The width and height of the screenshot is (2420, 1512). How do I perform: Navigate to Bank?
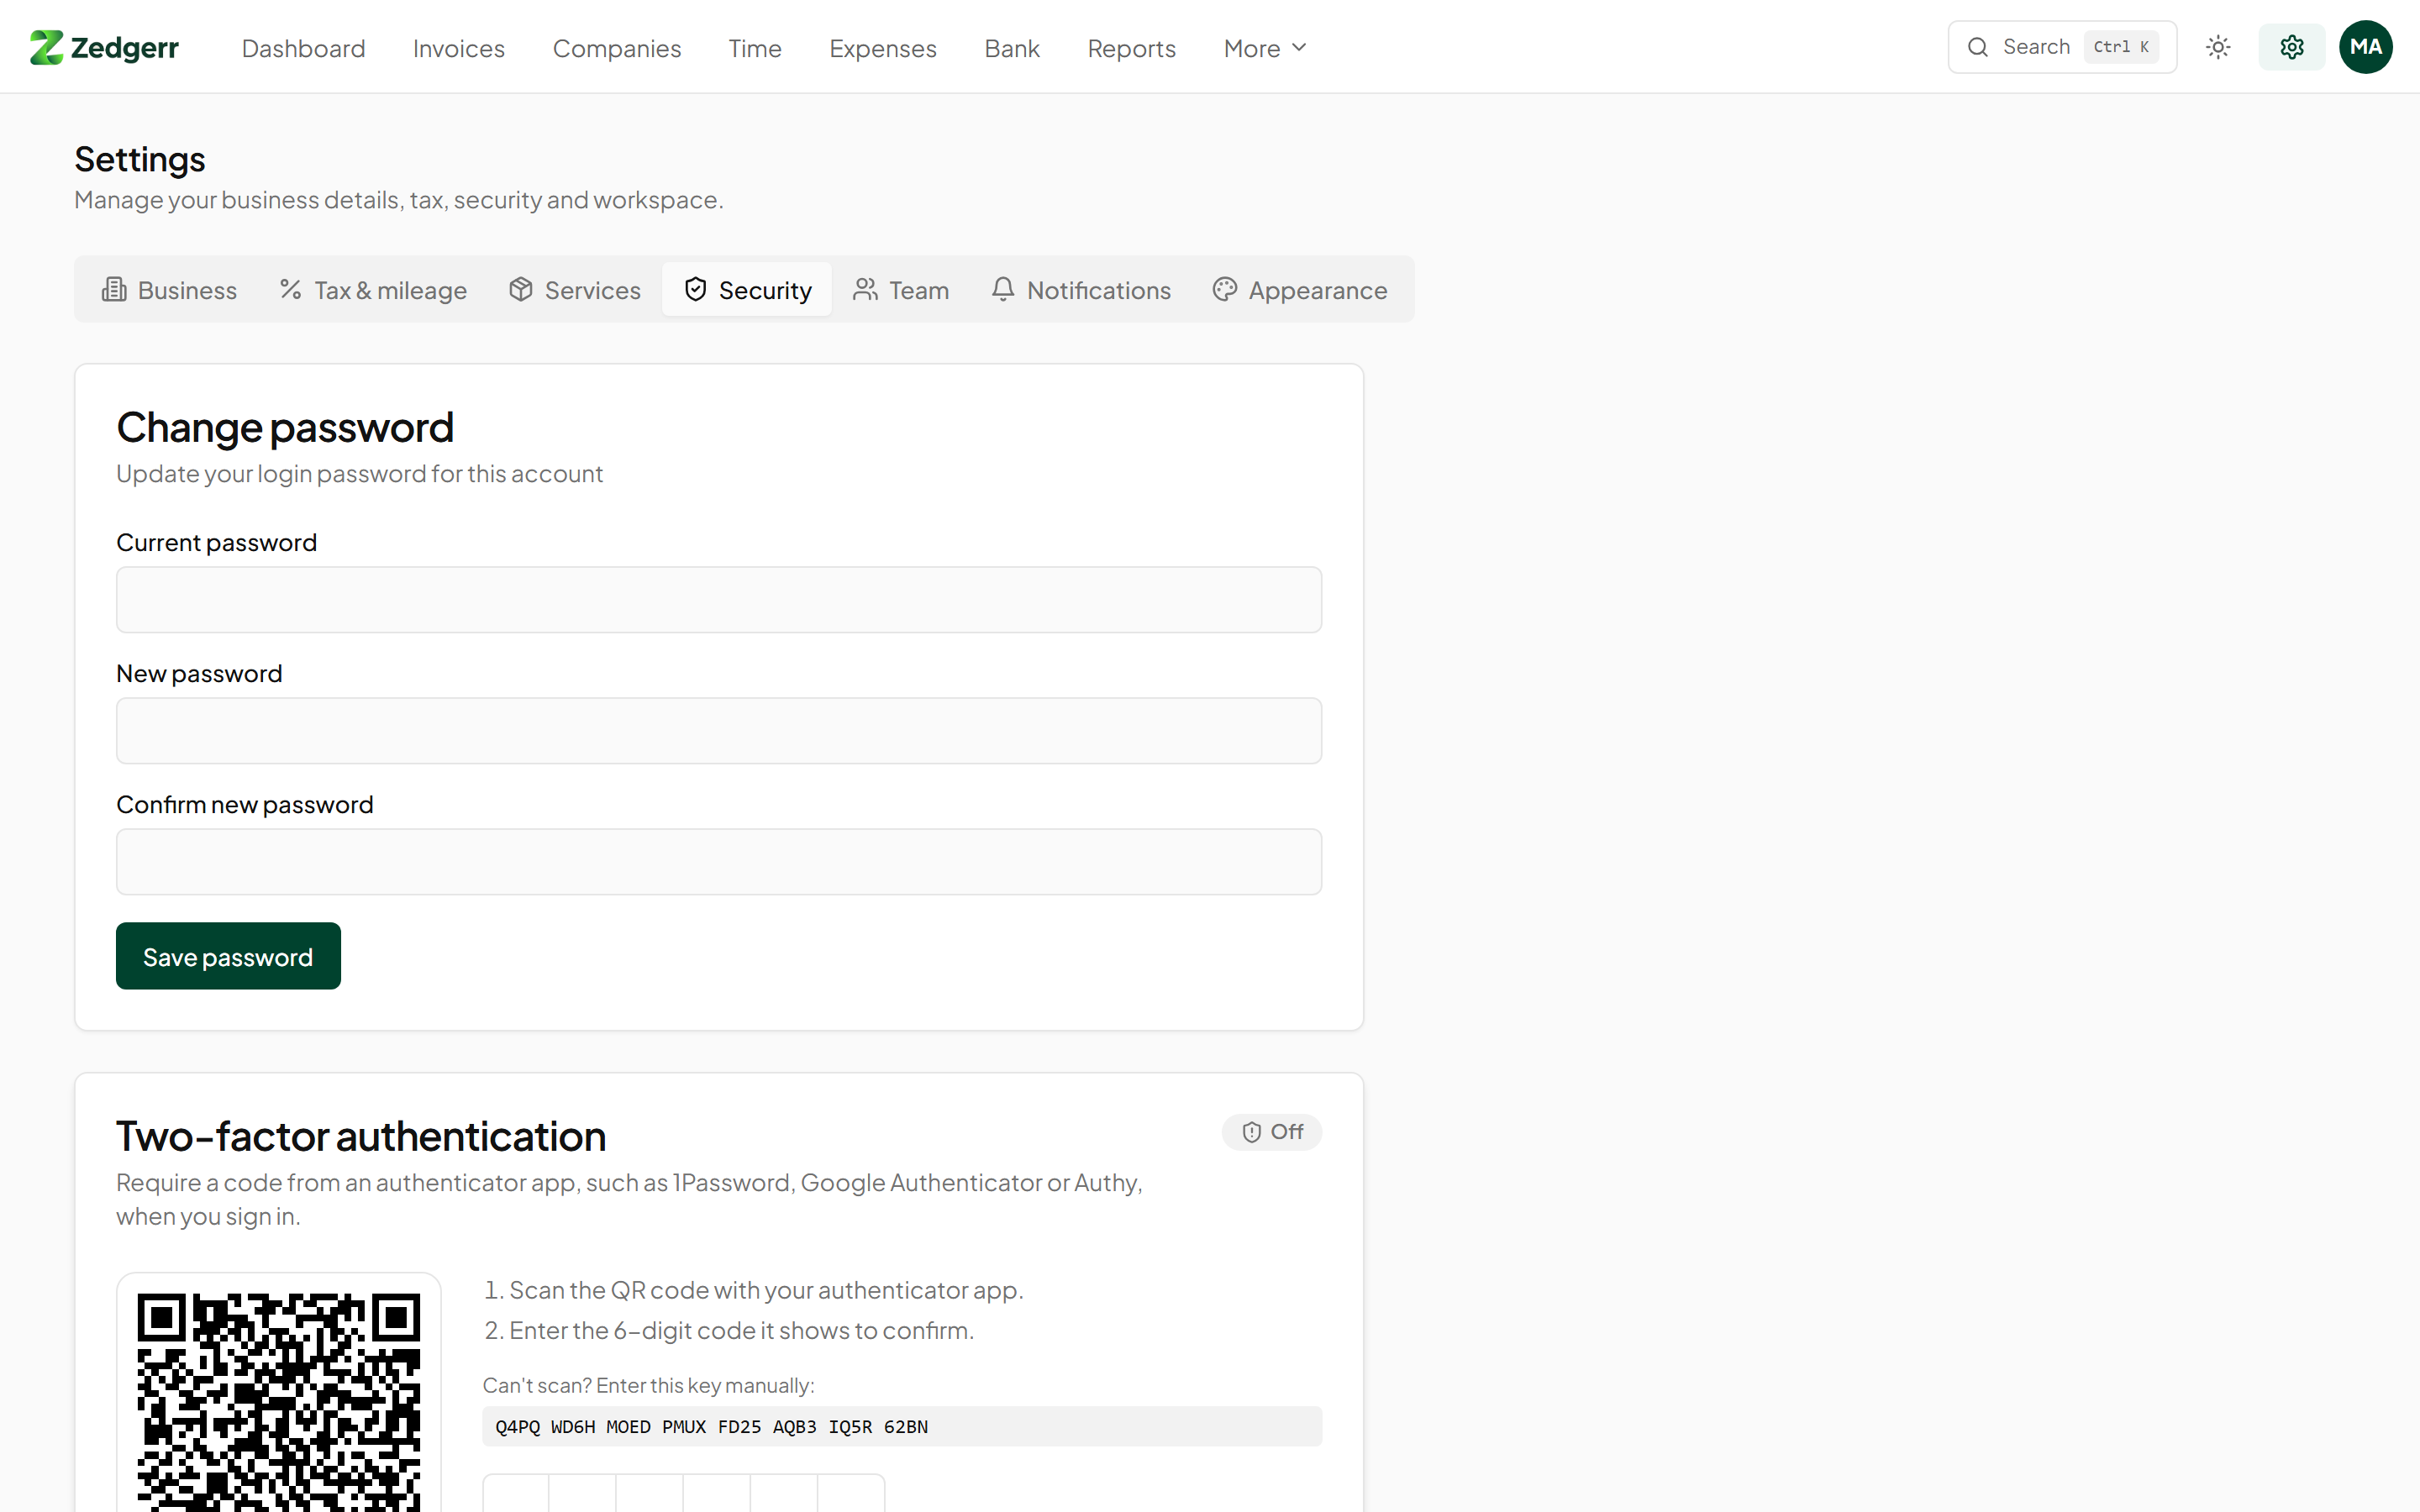point(1012,48)
